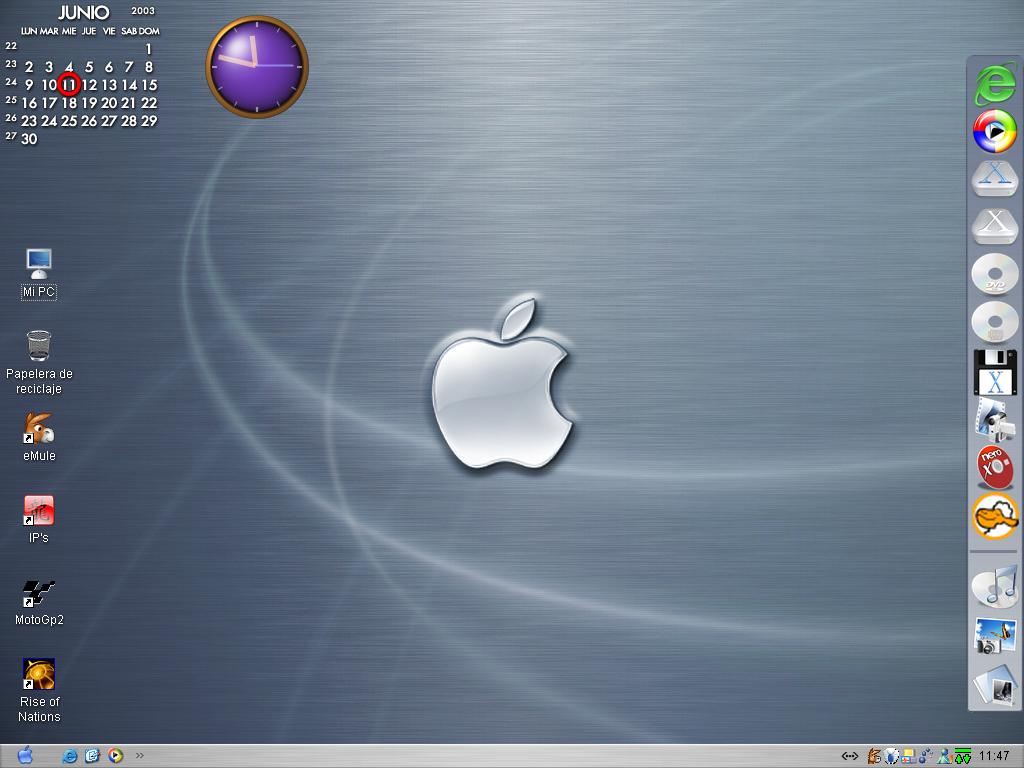Click the purple analog clock widget
Image resolution: width=1024 pixels, height=768 pixels.
point(257,67)
